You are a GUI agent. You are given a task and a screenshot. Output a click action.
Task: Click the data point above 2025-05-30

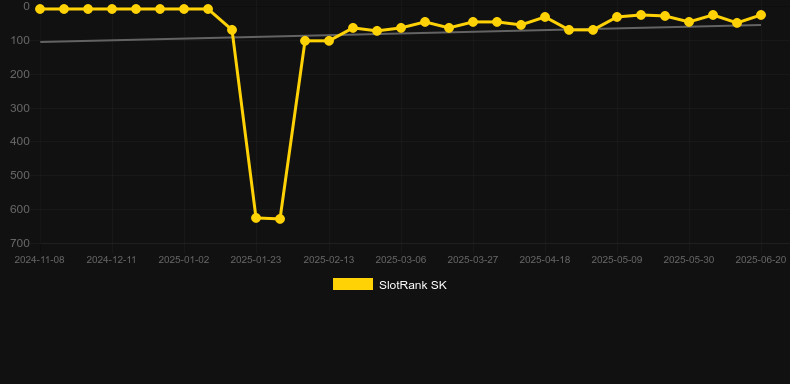(x=689, y=22)
